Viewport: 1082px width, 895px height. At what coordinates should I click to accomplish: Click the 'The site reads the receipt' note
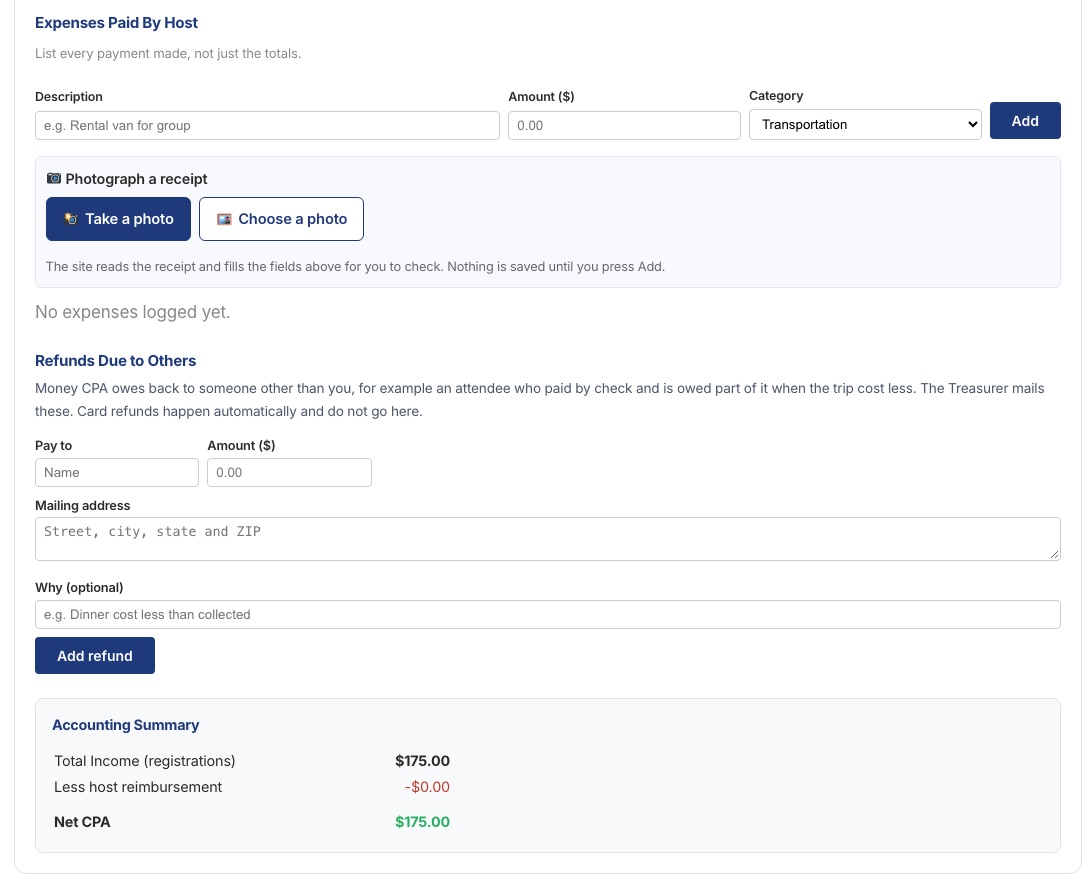(355, 267)
